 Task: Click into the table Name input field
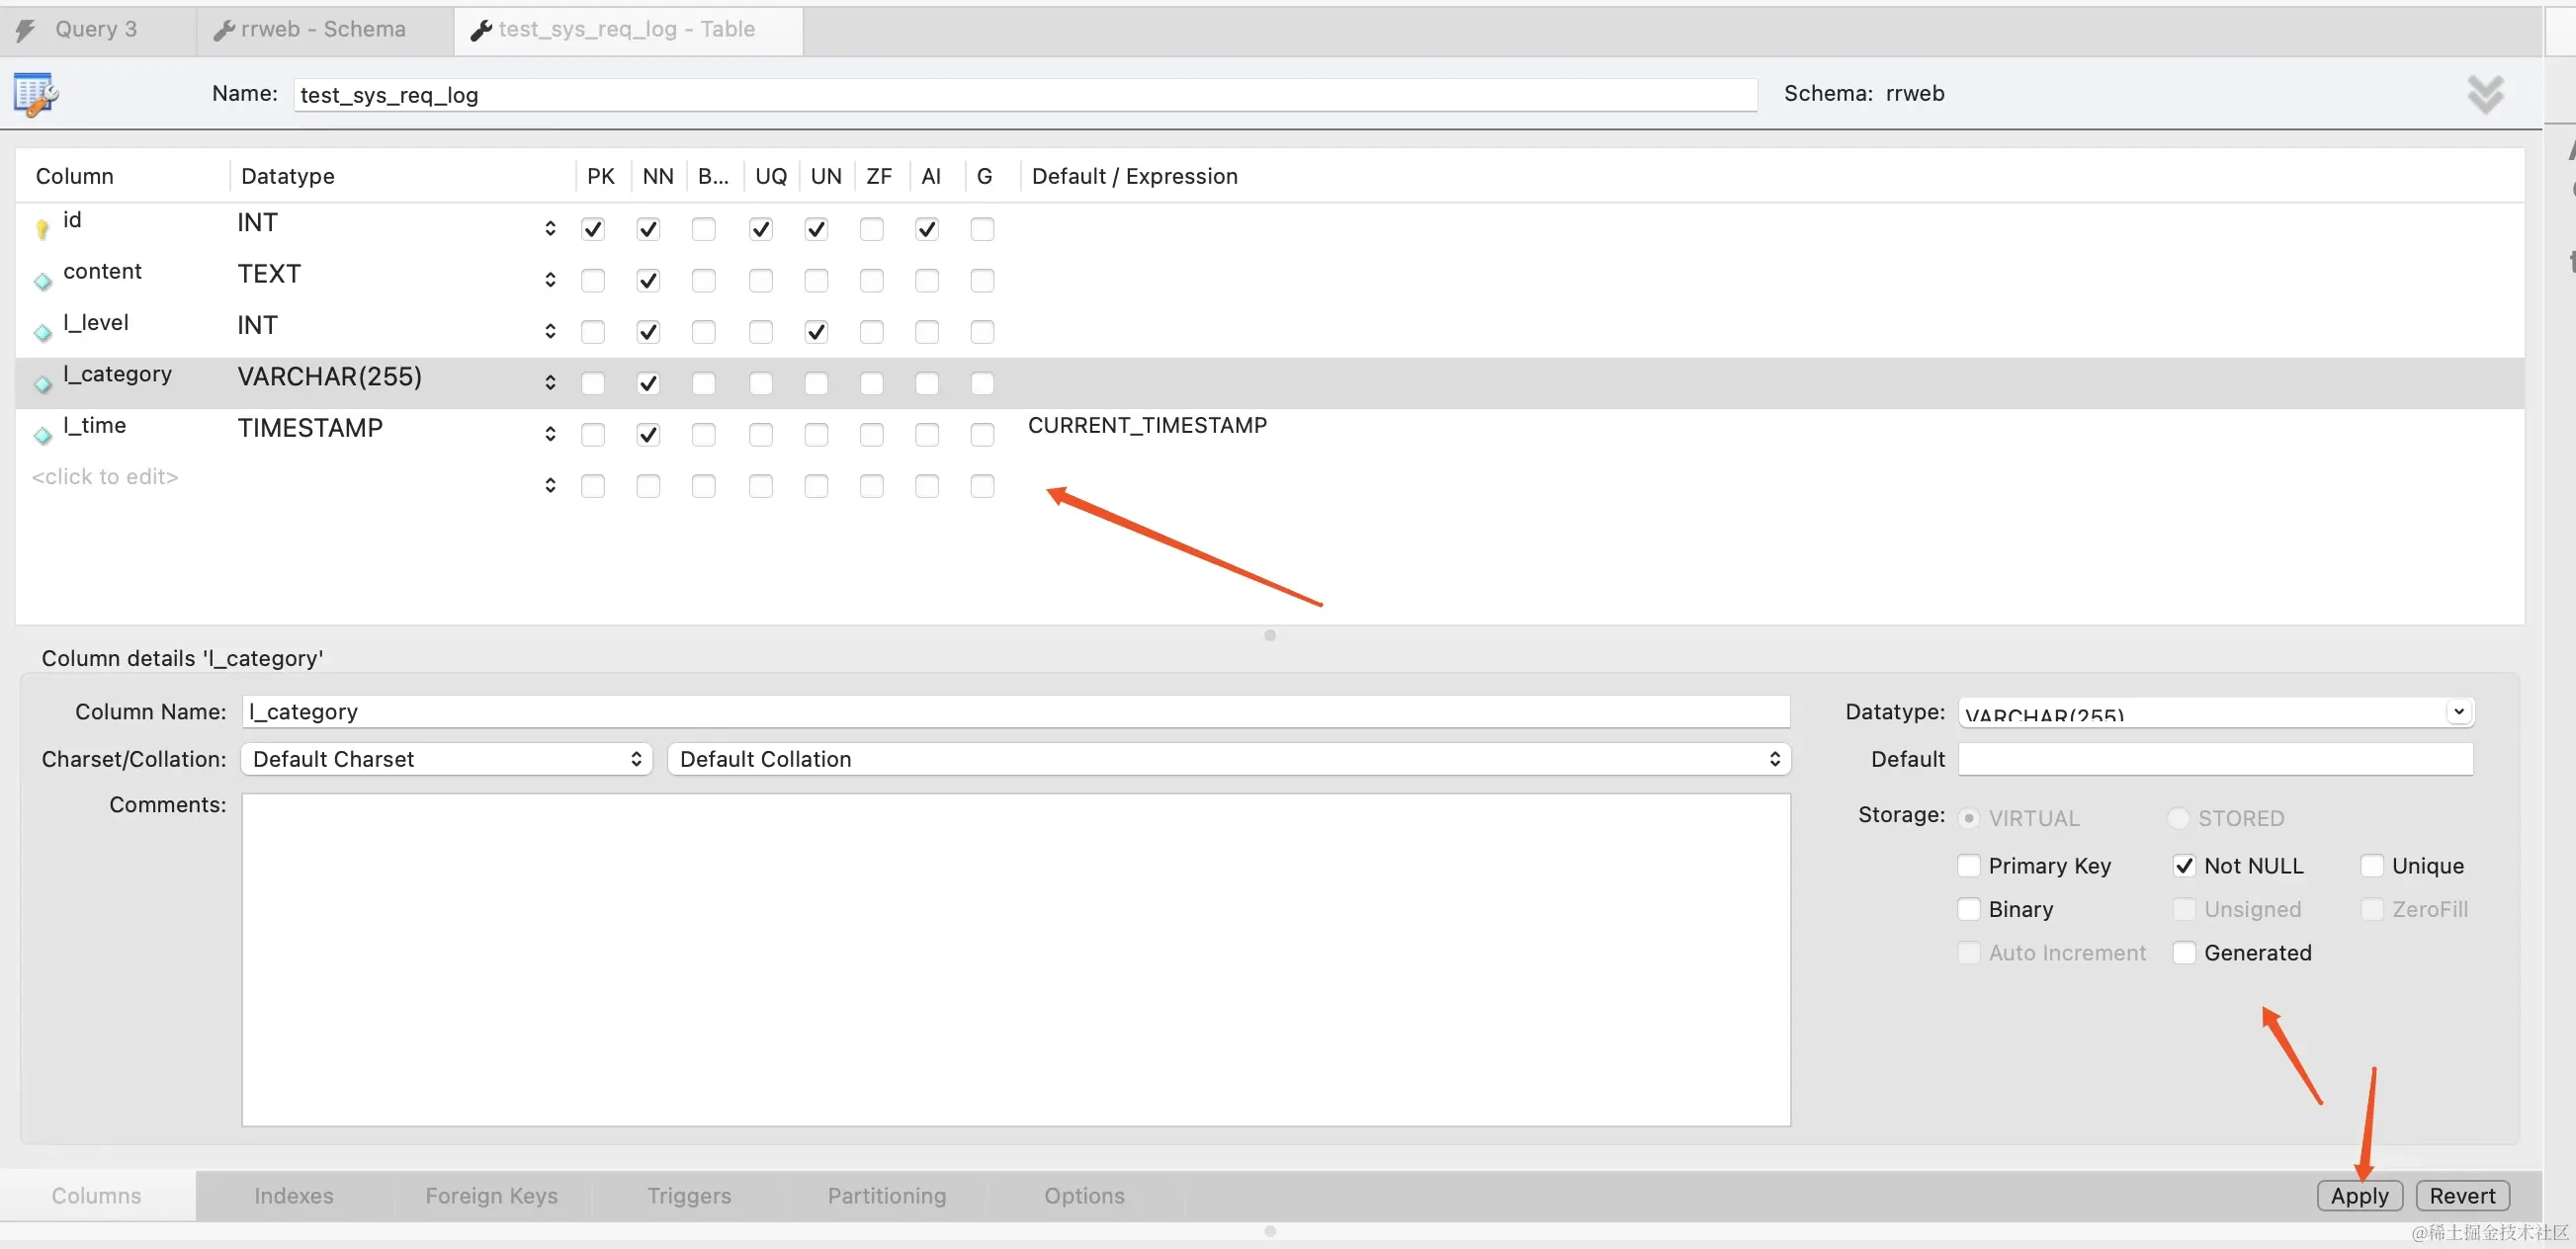1024,95
